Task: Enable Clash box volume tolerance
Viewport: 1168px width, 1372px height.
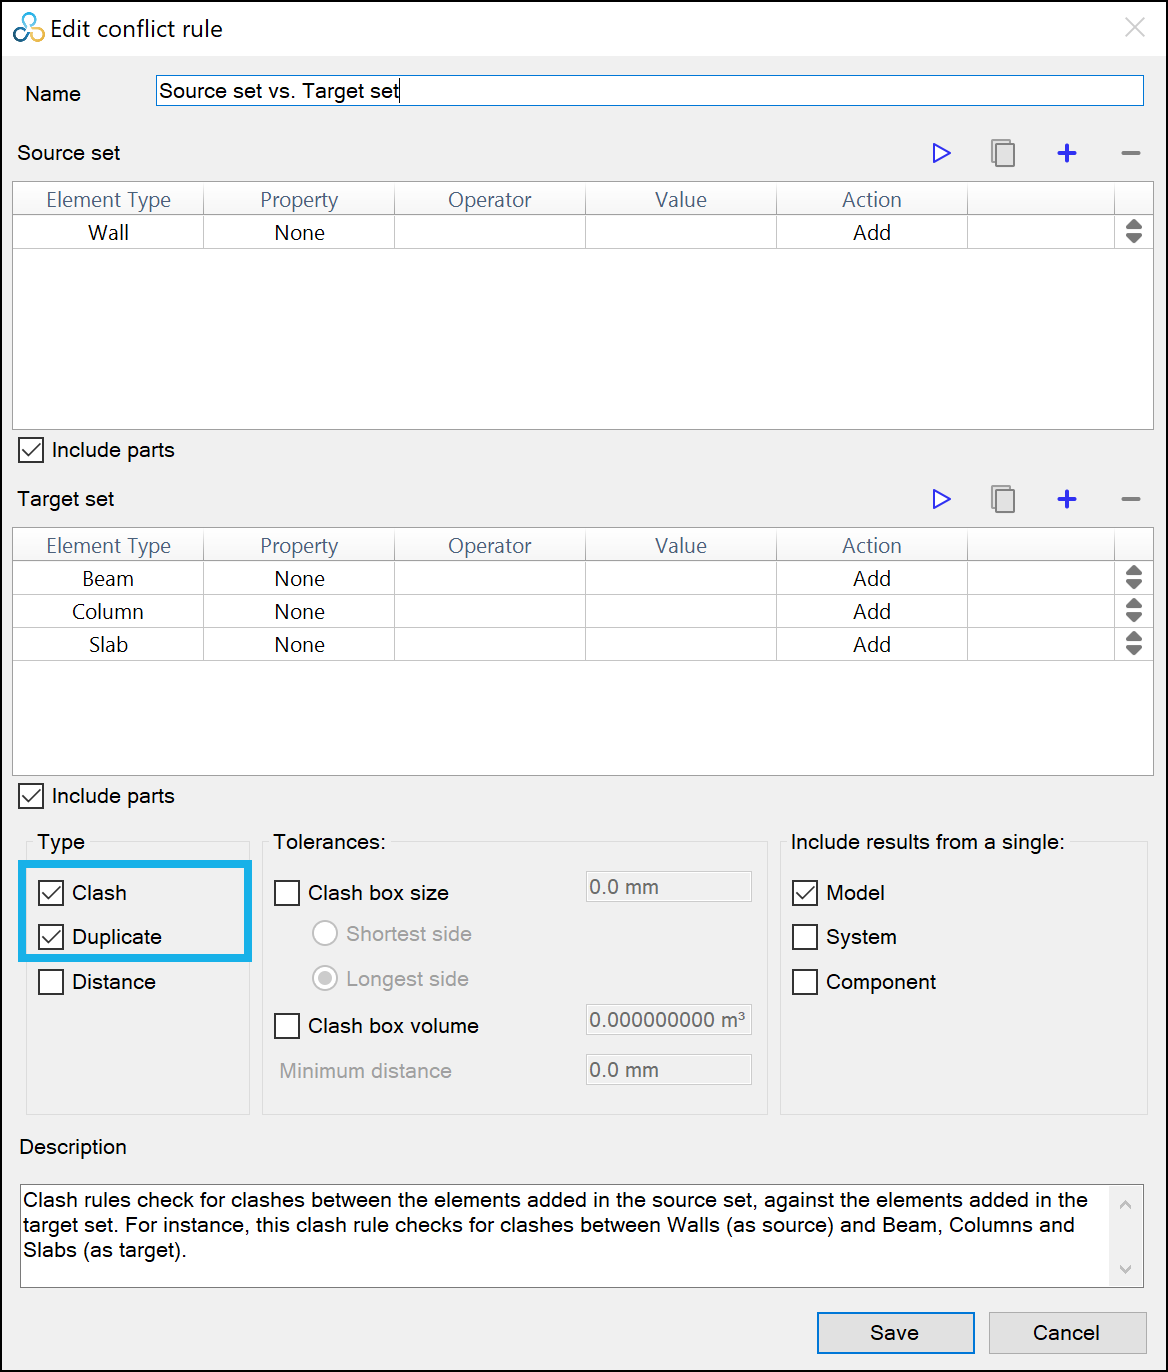Action: coord(287,1026)
